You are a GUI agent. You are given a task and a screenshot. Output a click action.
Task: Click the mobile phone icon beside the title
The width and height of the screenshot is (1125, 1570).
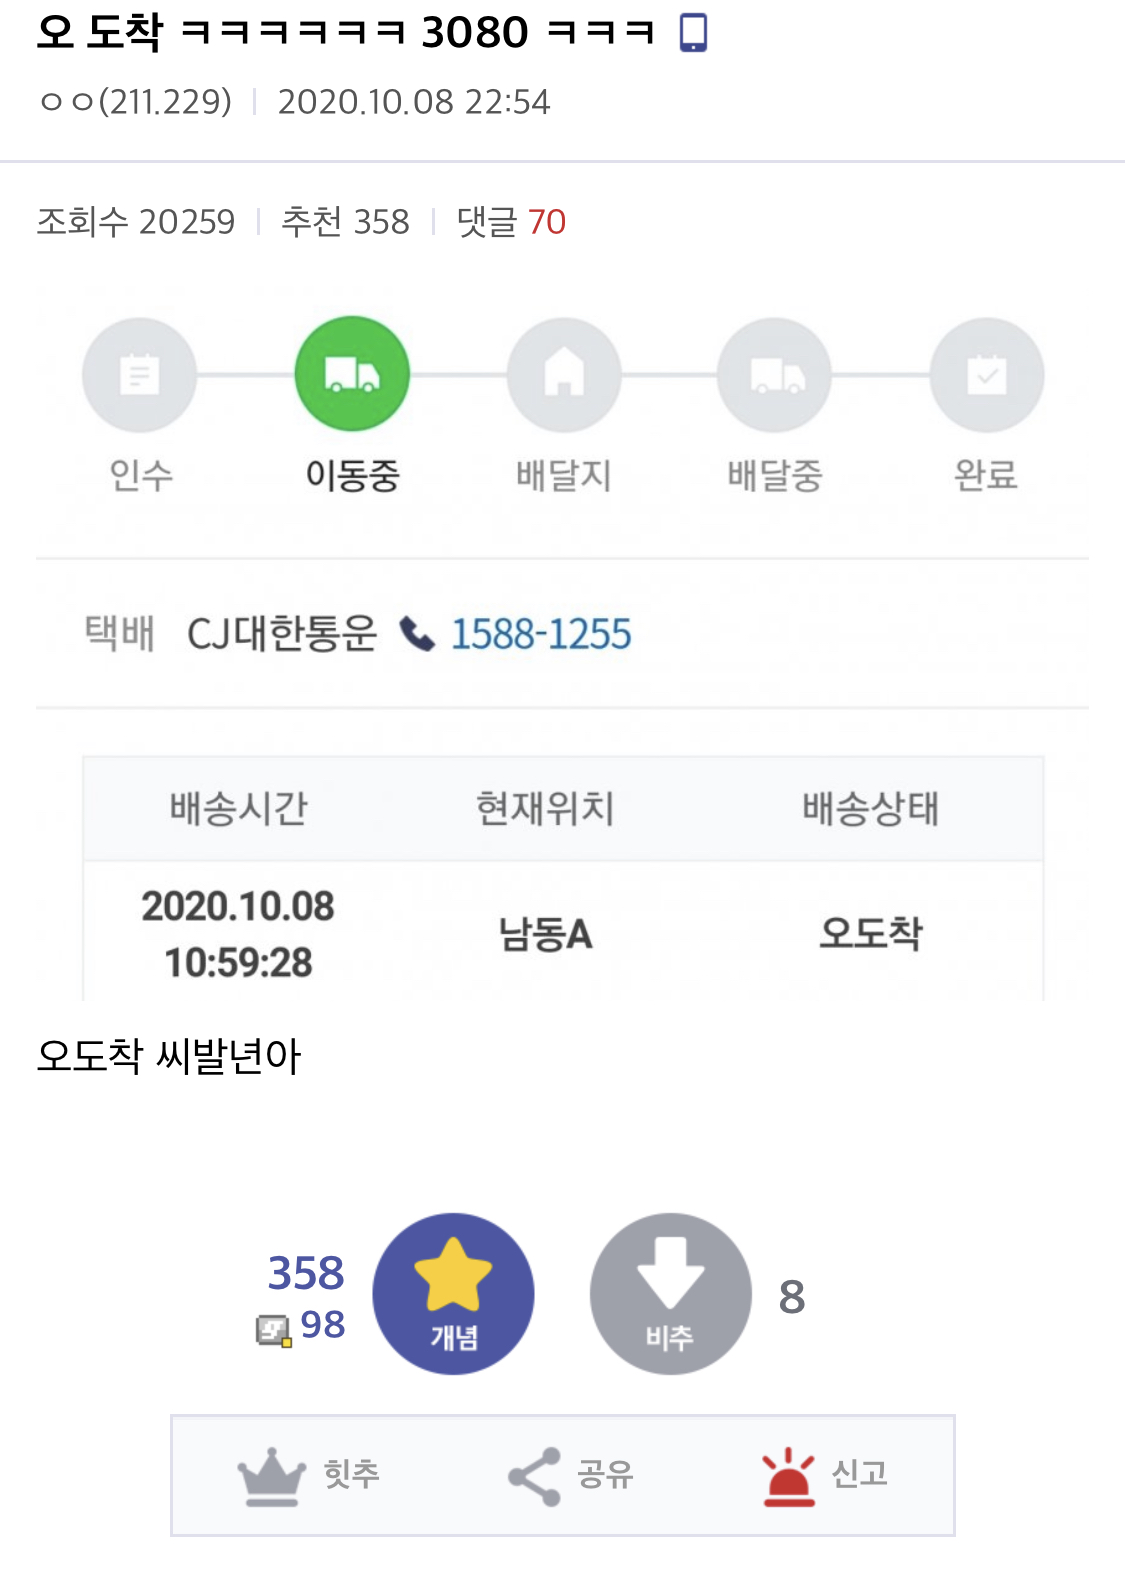pos(693,32)
